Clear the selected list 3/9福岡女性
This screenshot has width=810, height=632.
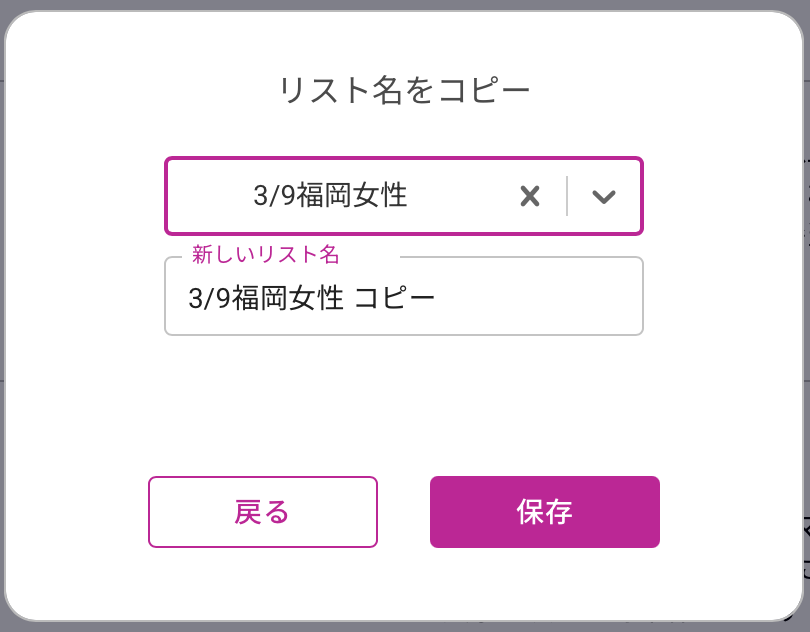click(x=530, y=196)
